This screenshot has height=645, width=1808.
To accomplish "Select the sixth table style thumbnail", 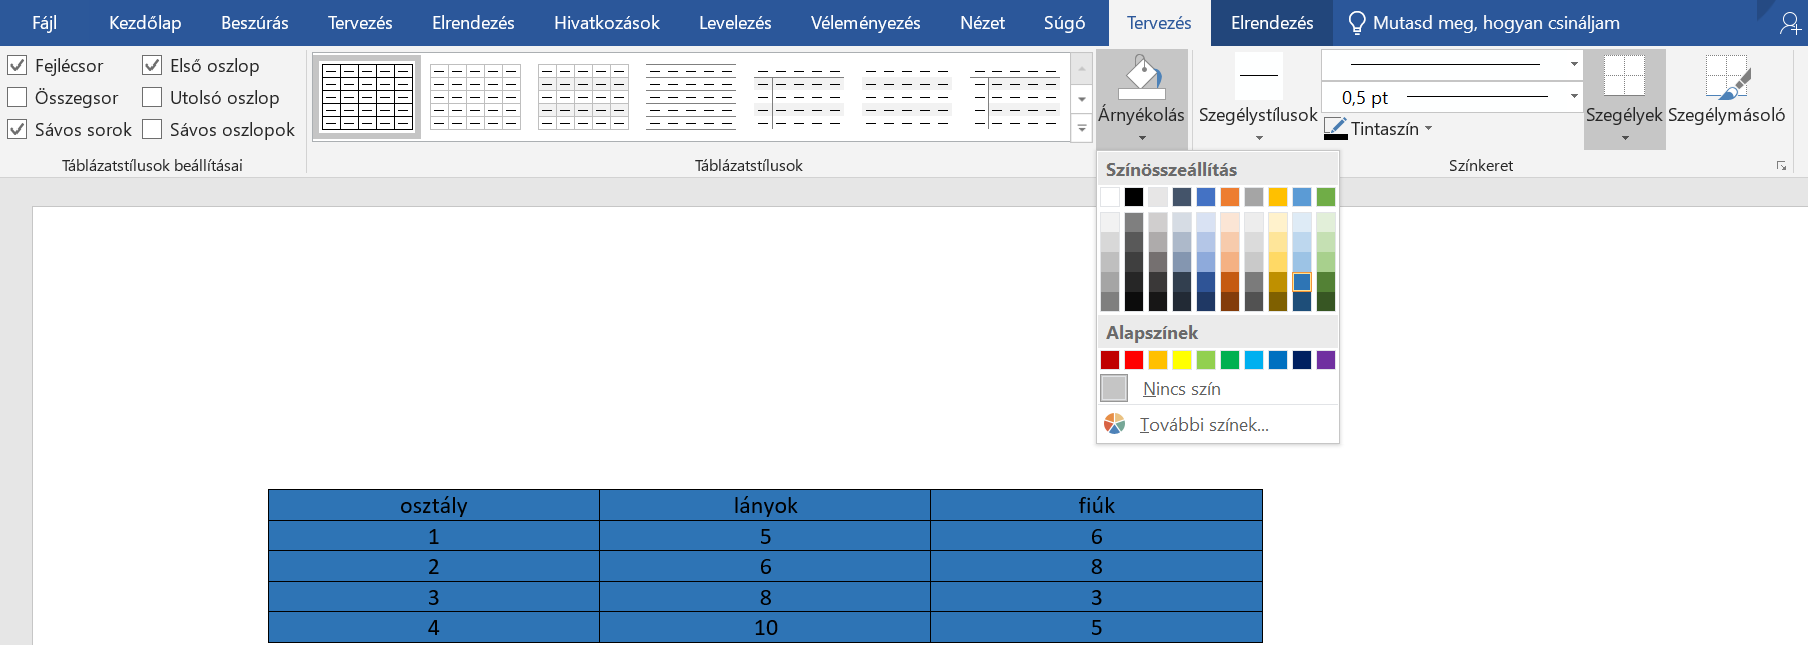I will pos(907,97).
